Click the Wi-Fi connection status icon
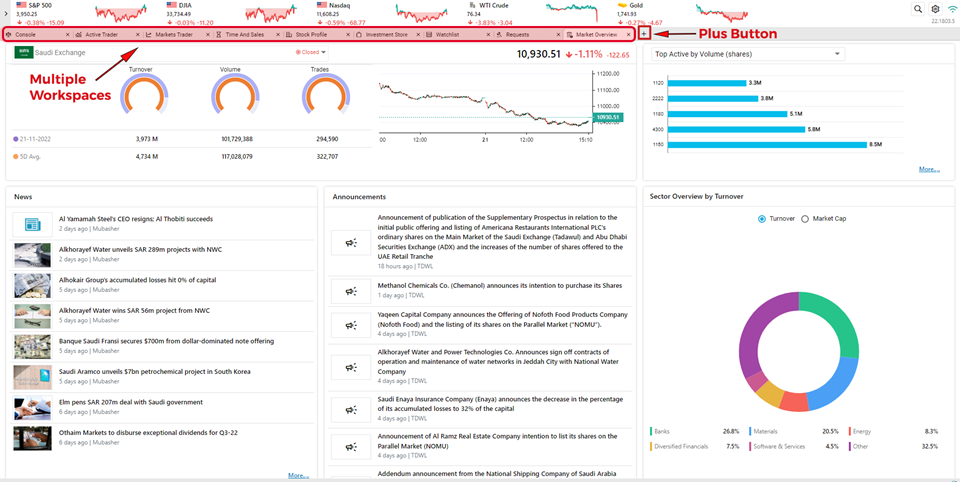The height and width of the screenshot is (482, 960). (x=952, y=9)
